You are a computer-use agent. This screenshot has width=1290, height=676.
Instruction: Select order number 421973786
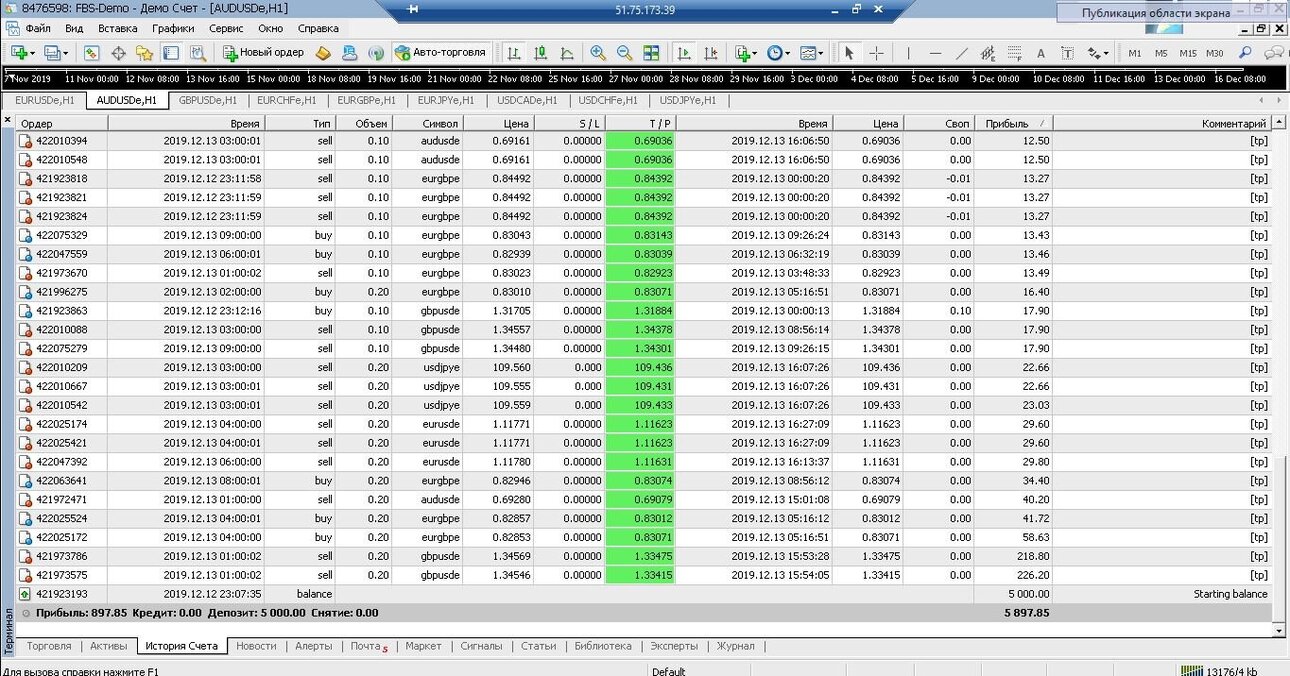click(62, 556)
